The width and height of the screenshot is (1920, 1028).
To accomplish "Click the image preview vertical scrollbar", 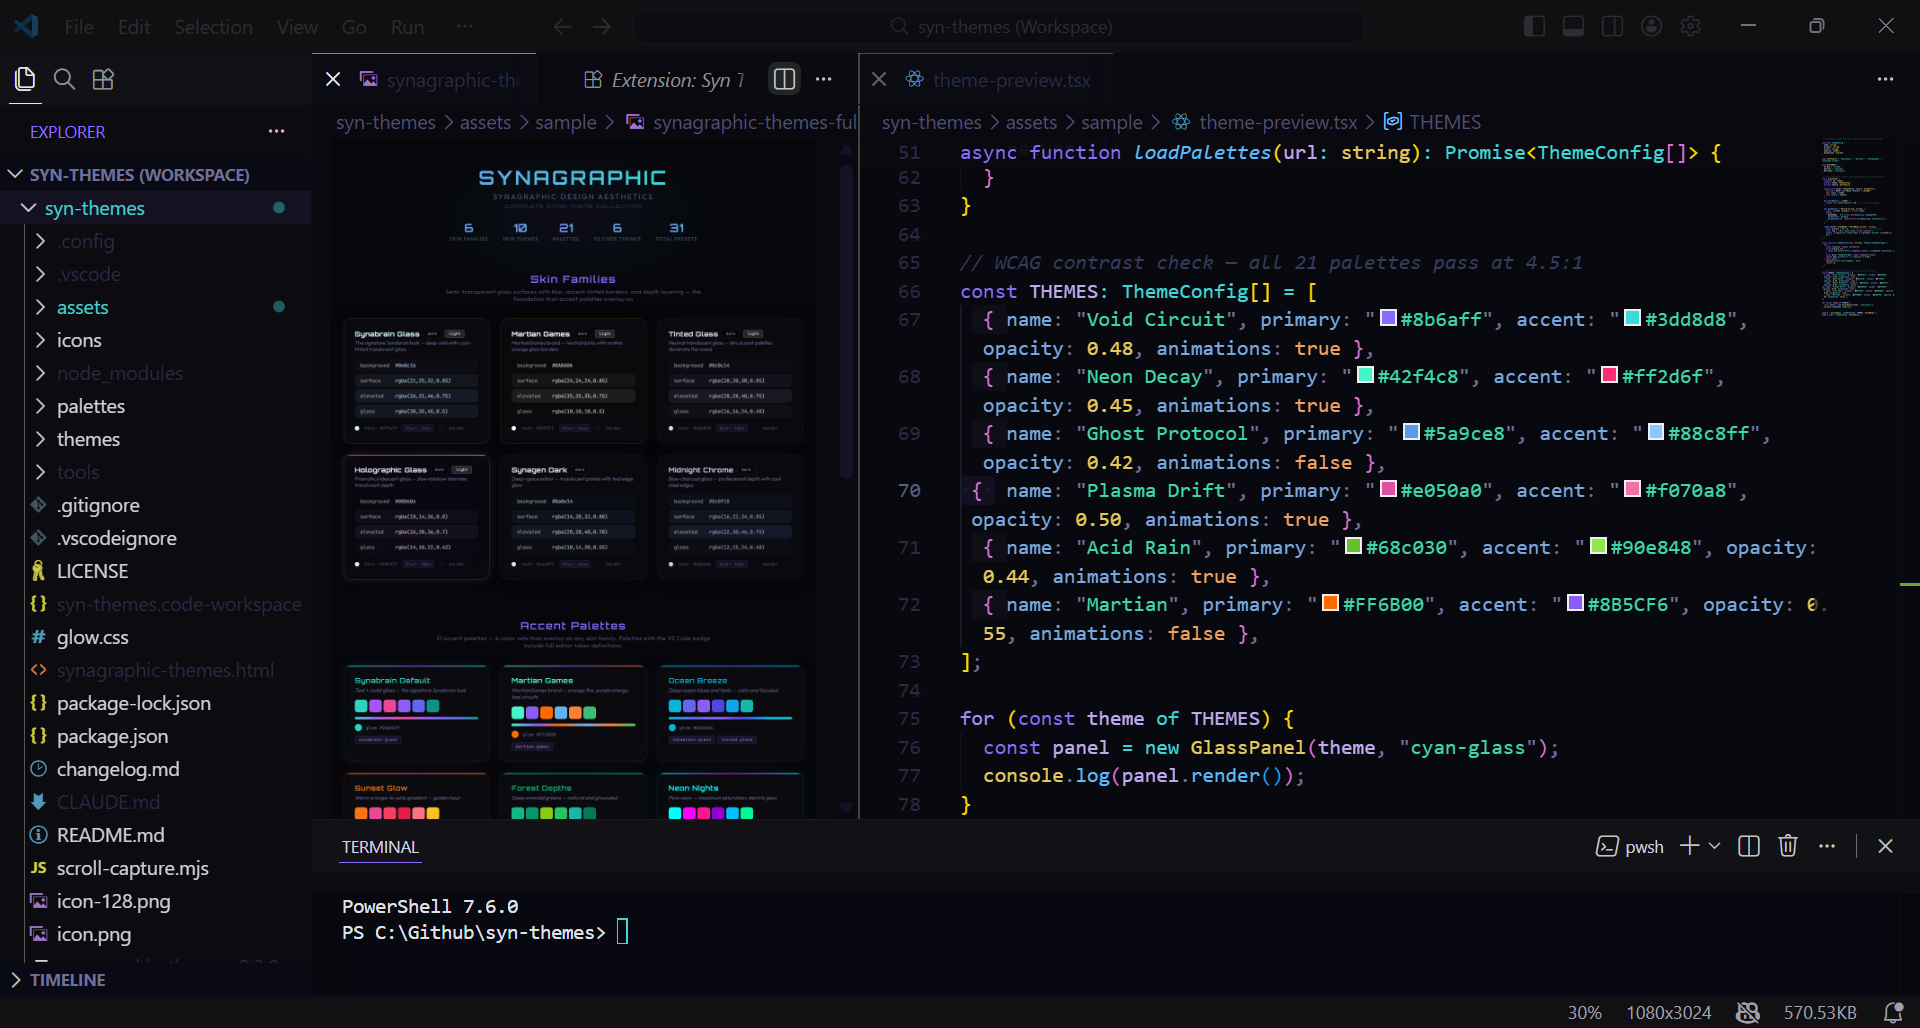I will [847, 320].
